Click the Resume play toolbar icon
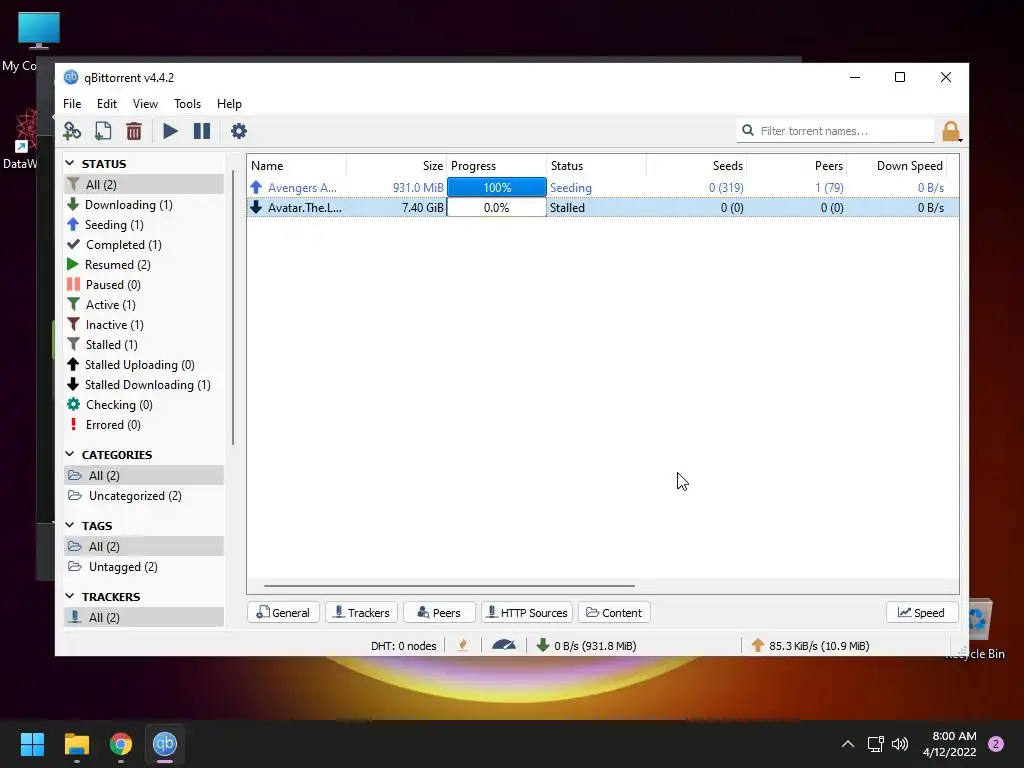The height and width of the screenshot is (768, 1024). coord(170,131)
